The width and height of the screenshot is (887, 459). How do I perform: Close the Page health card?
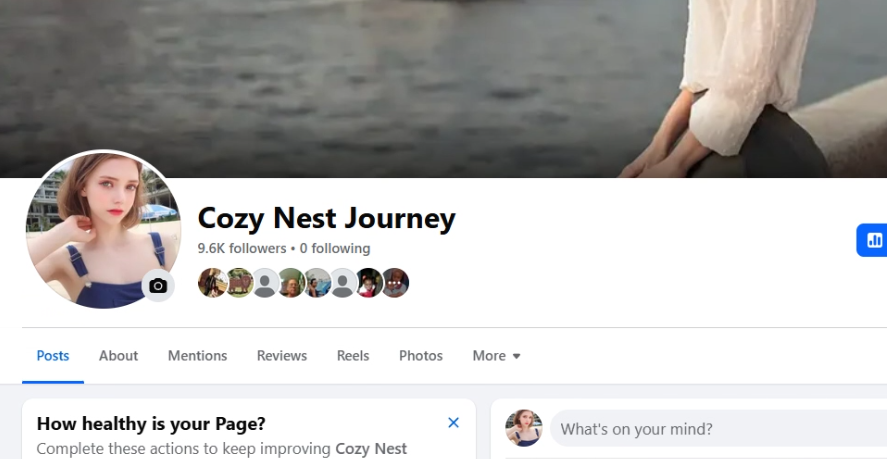point(453,423)
